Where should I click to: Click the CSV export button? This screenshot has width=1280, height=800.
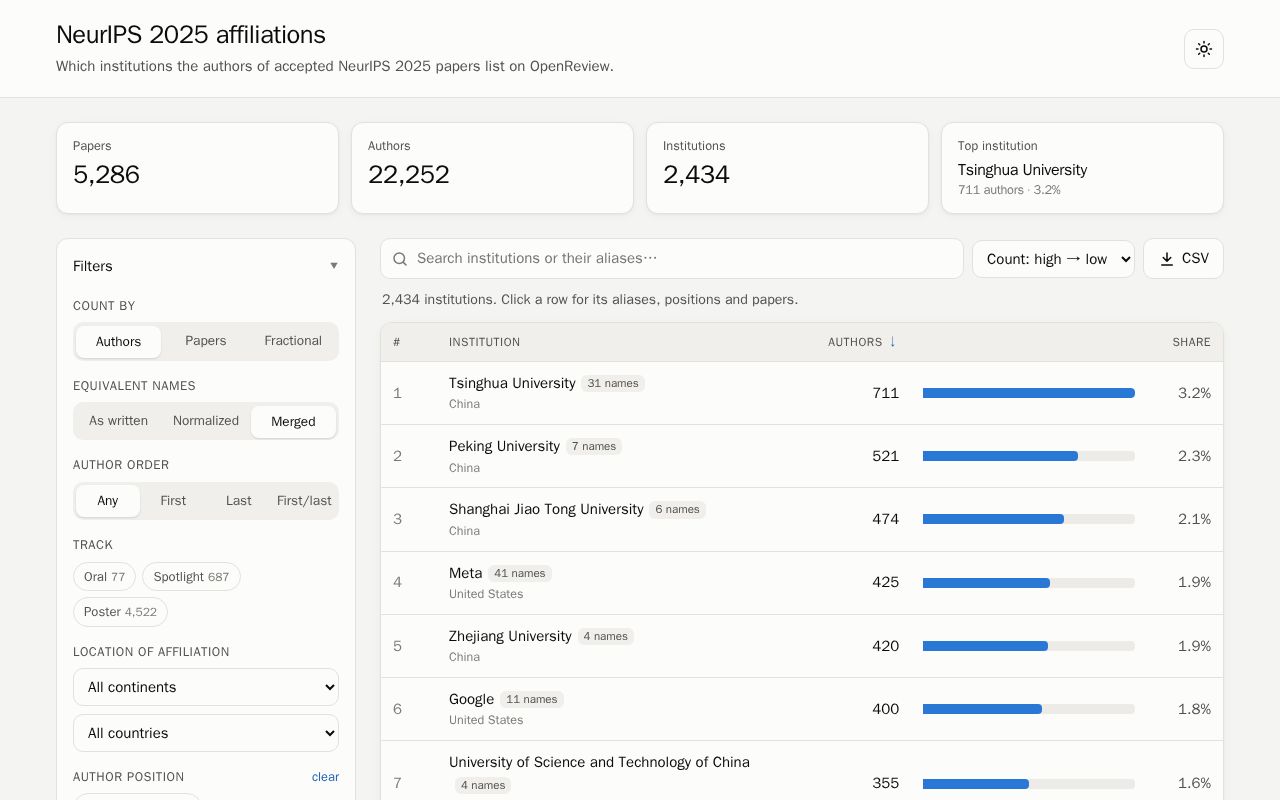point(1183,259)
